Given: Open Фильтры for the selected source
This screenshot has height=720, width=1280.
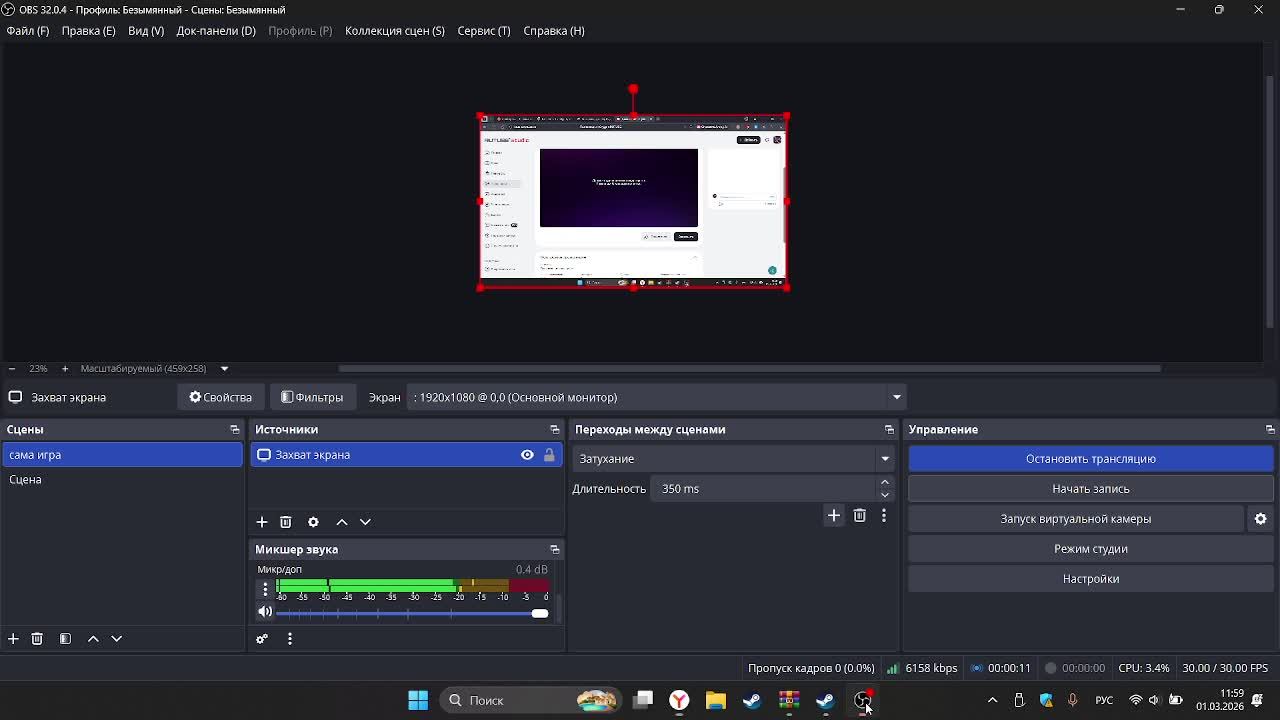Looking at the screenshot, I should click(x=312, y=397).
